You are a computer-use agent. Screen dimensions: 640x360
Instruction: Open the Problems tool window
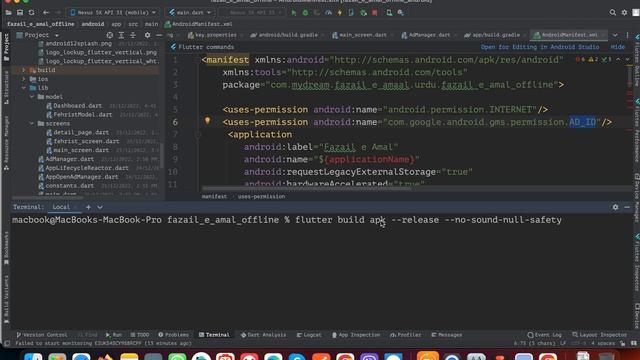point(173,335)
